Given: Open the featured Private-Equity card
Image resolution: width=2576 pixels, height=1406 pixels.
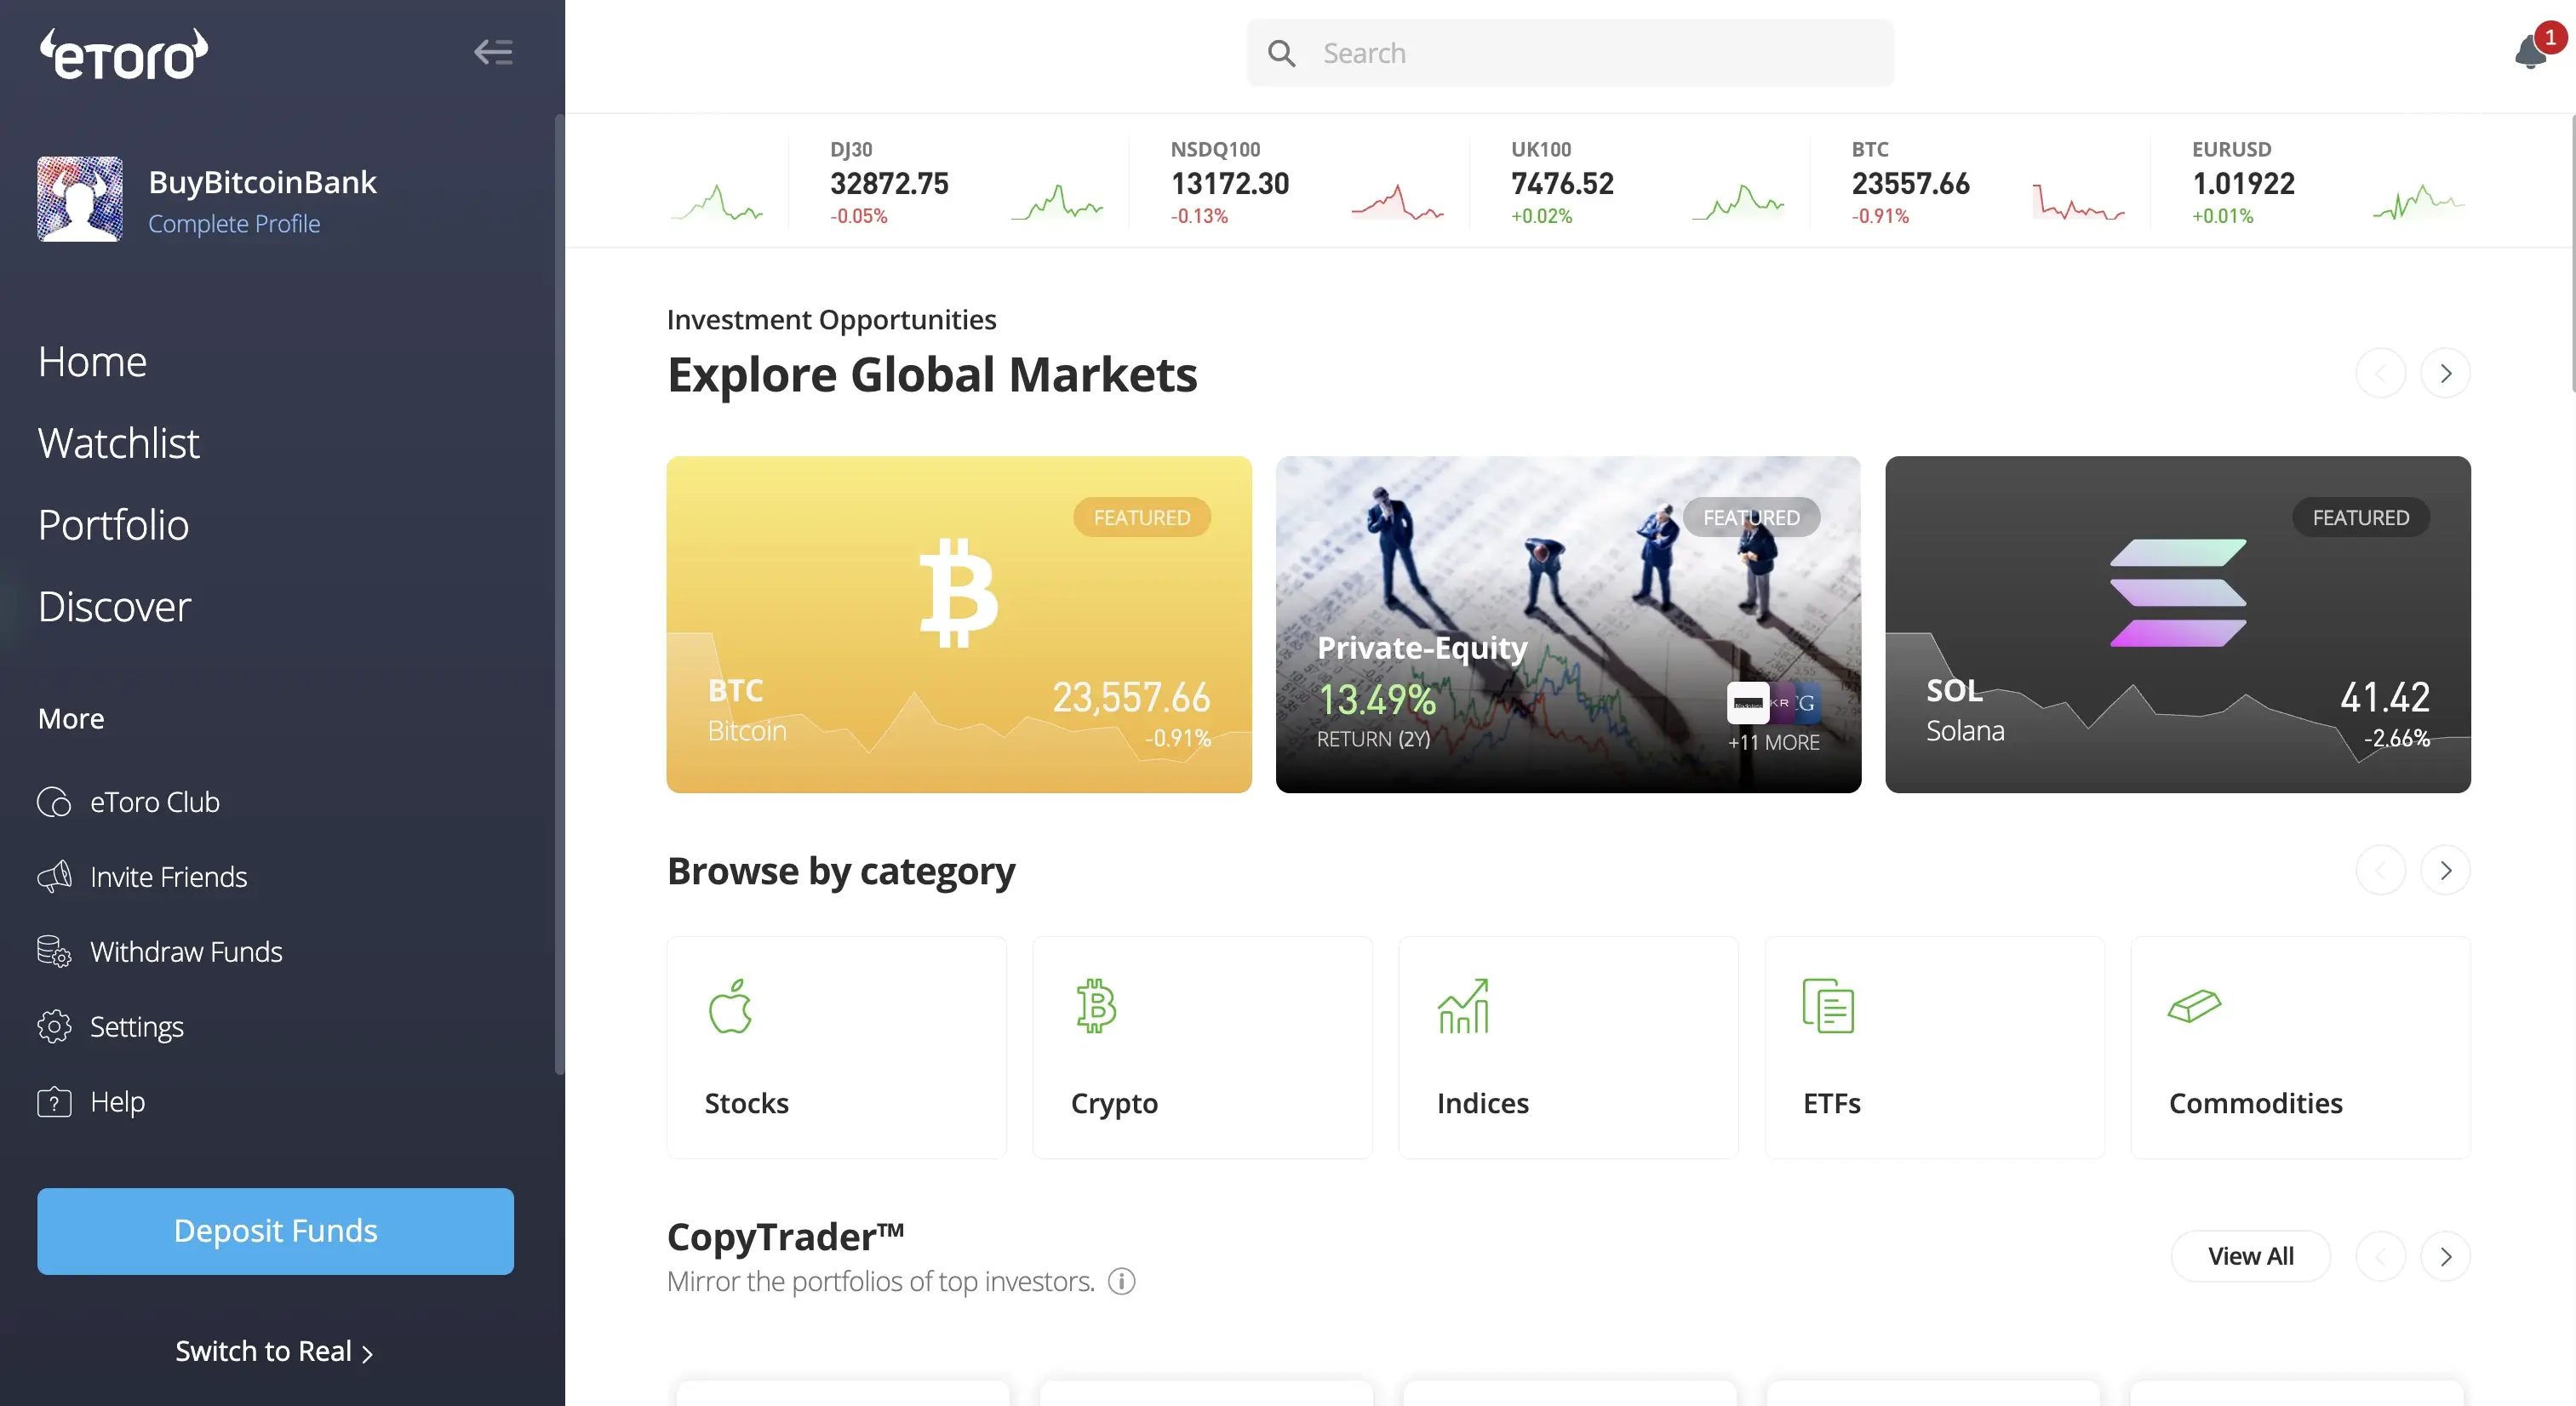Looking at the screenshot, I should coord(1568,624).
